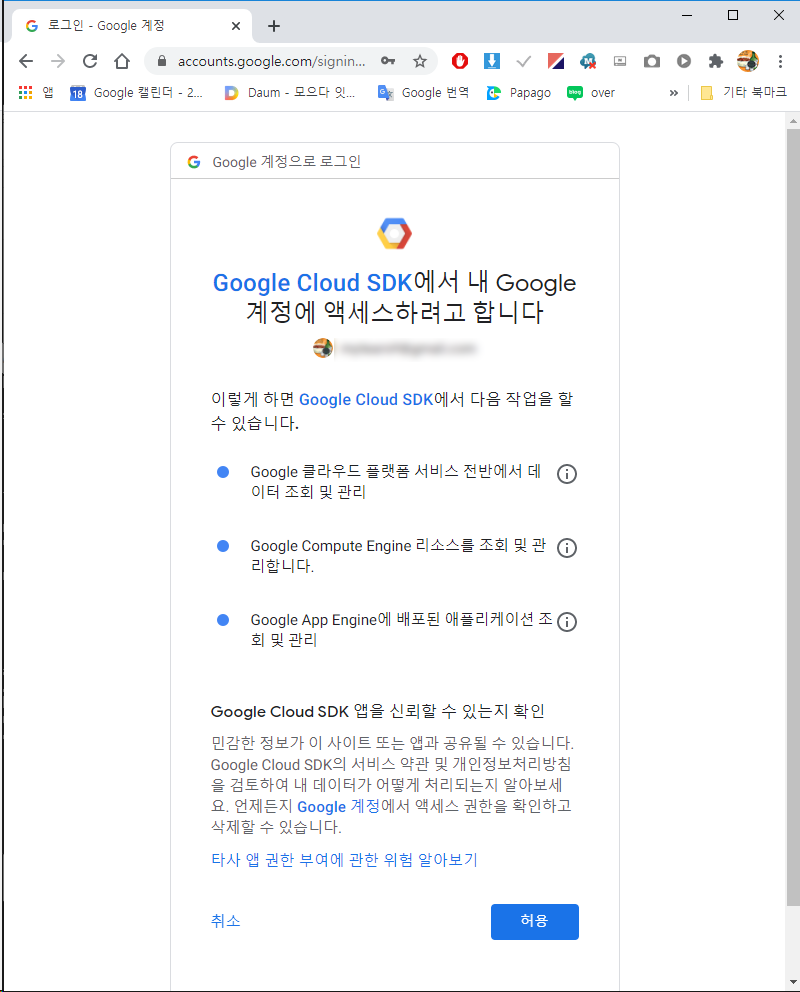Click the 허용 button

(534, 921)
